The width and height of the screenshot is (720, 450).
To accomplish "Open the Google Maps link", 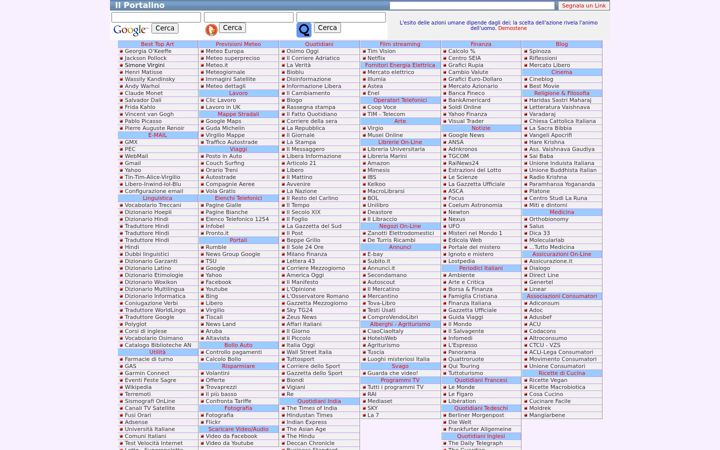I will (x=223, y=121).
